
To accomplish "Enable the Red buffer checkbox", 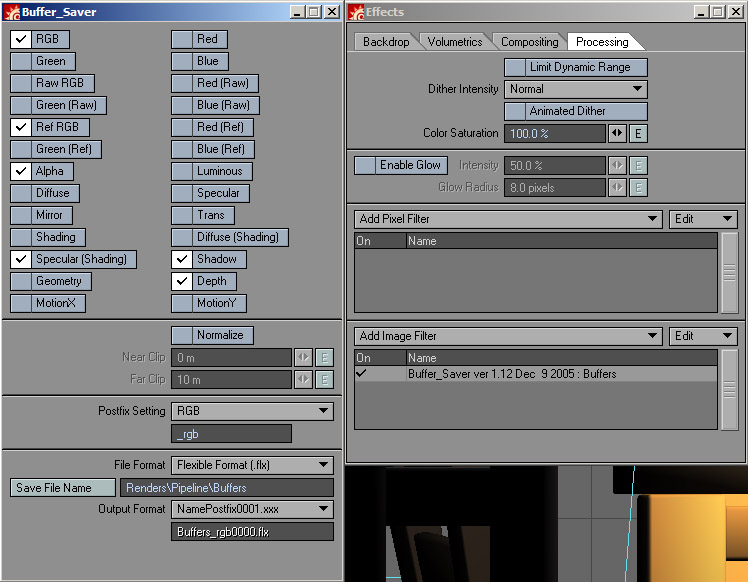I will [x=182, y=39].
